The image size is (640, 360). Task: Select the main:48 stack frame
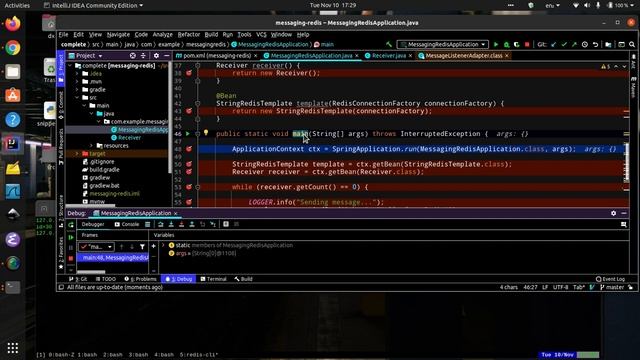113,258
